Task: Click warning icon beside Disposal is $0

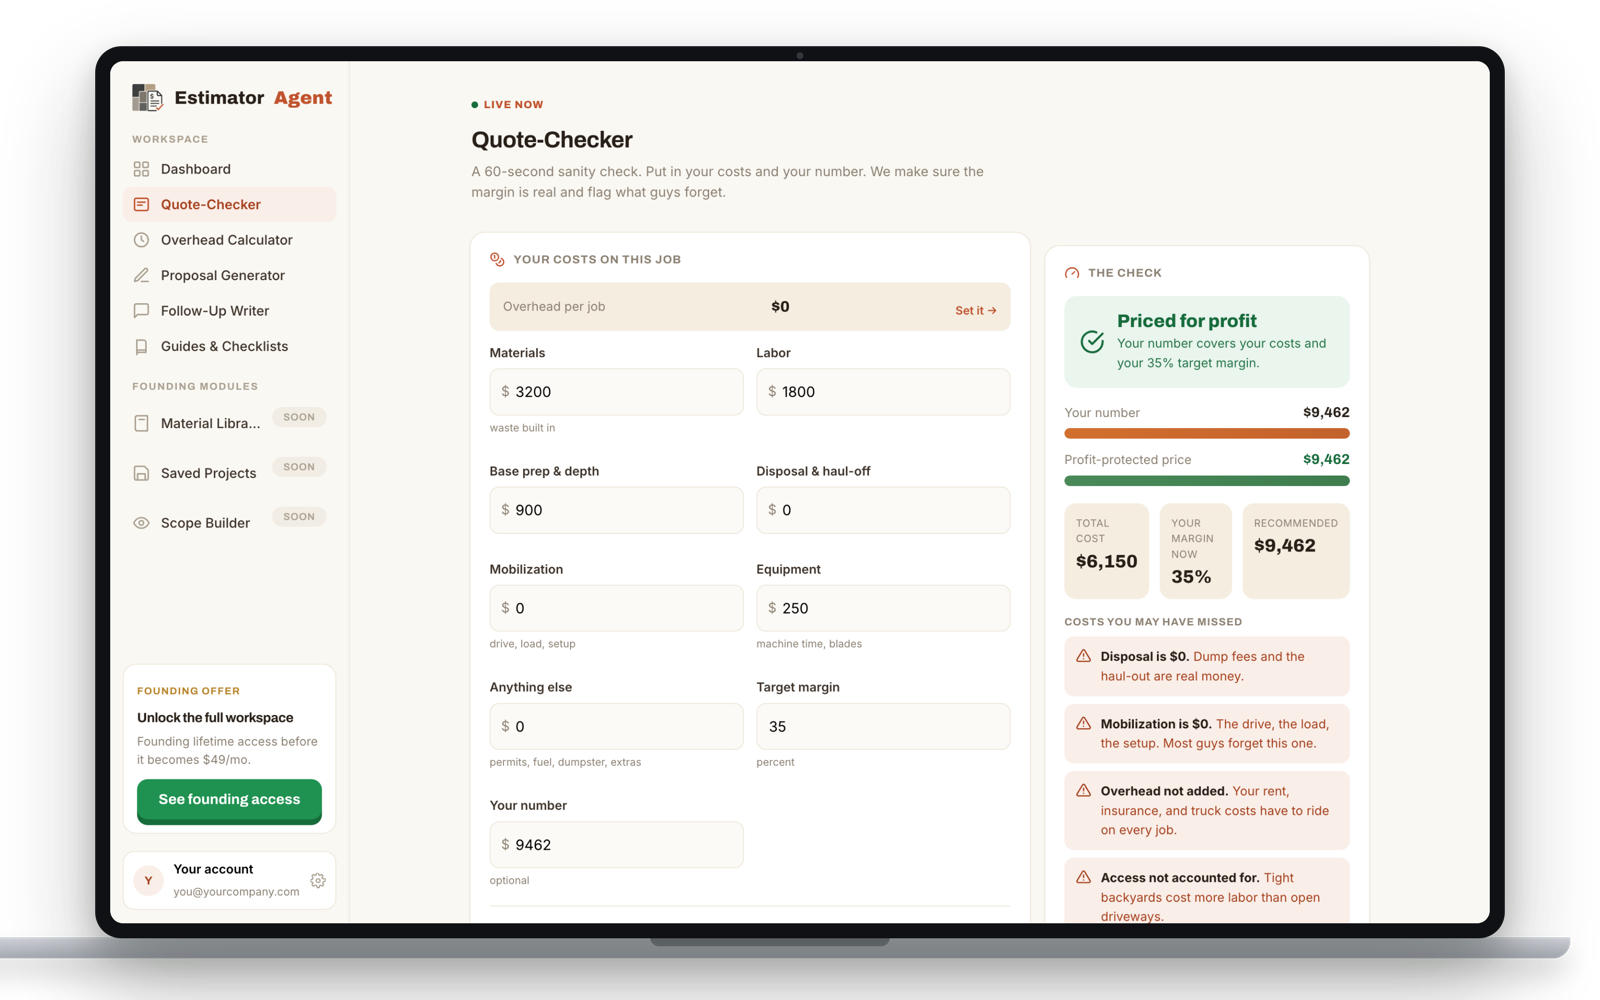Action: [1083, 656]
